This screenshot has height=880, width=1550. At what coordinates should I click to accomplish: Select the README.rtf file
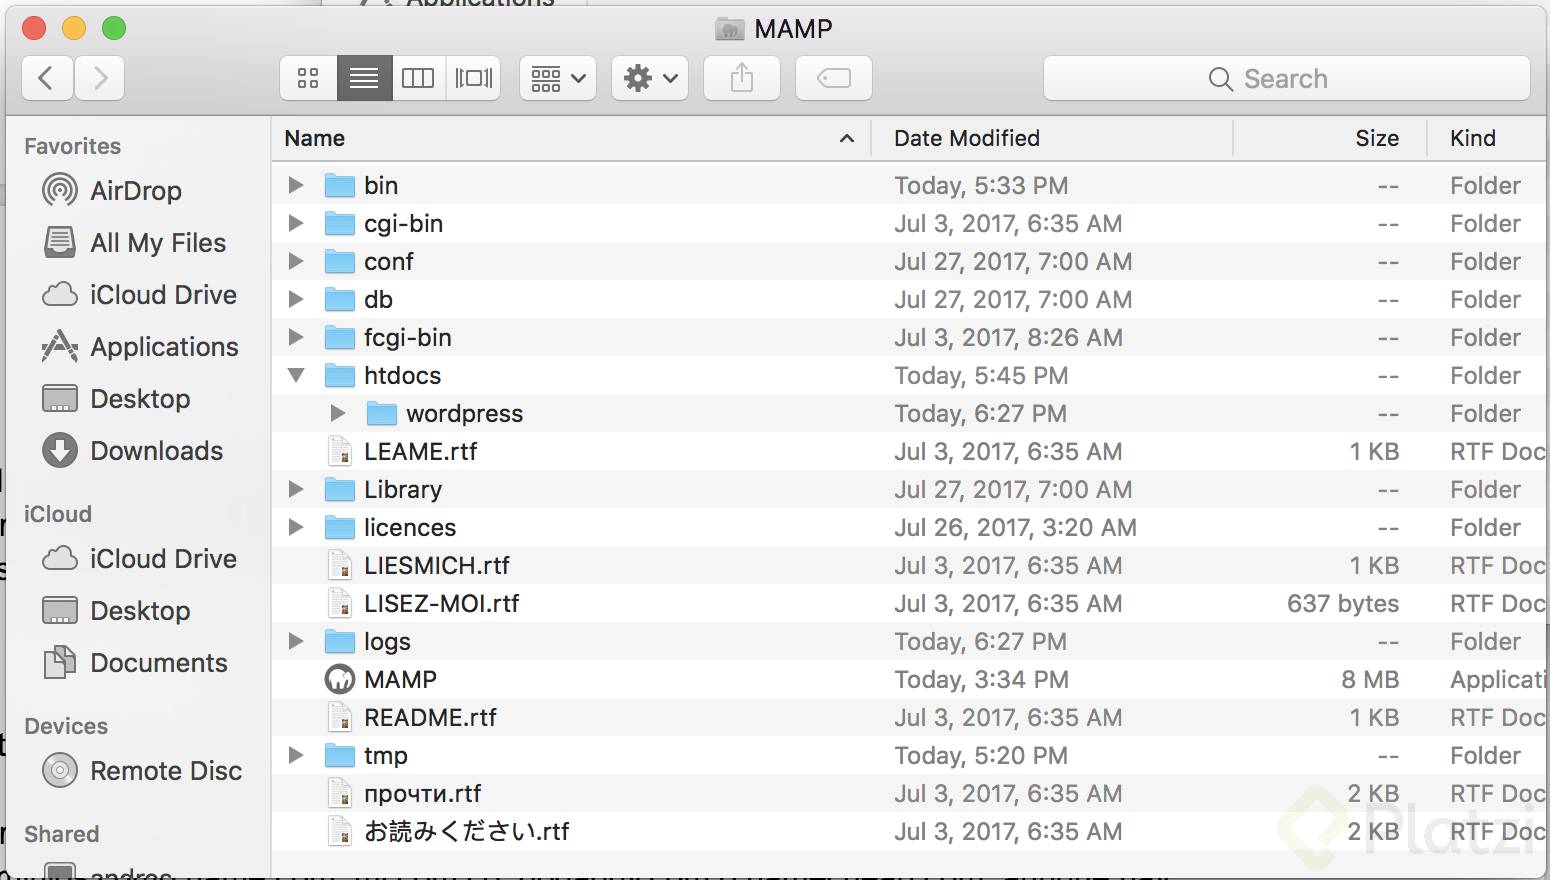[429, 717]
